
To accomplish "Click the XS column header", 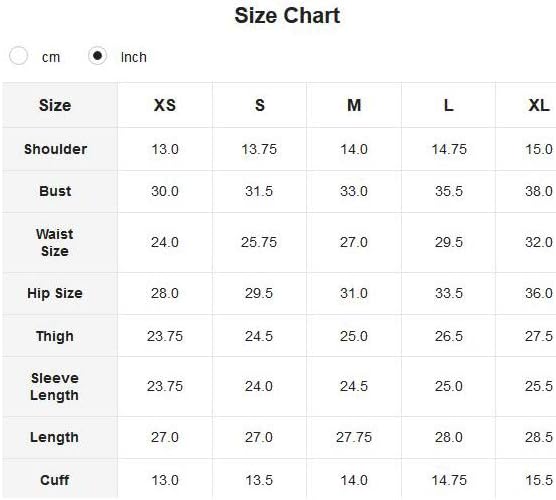I will pyautogui.click(x=165, y=105).
